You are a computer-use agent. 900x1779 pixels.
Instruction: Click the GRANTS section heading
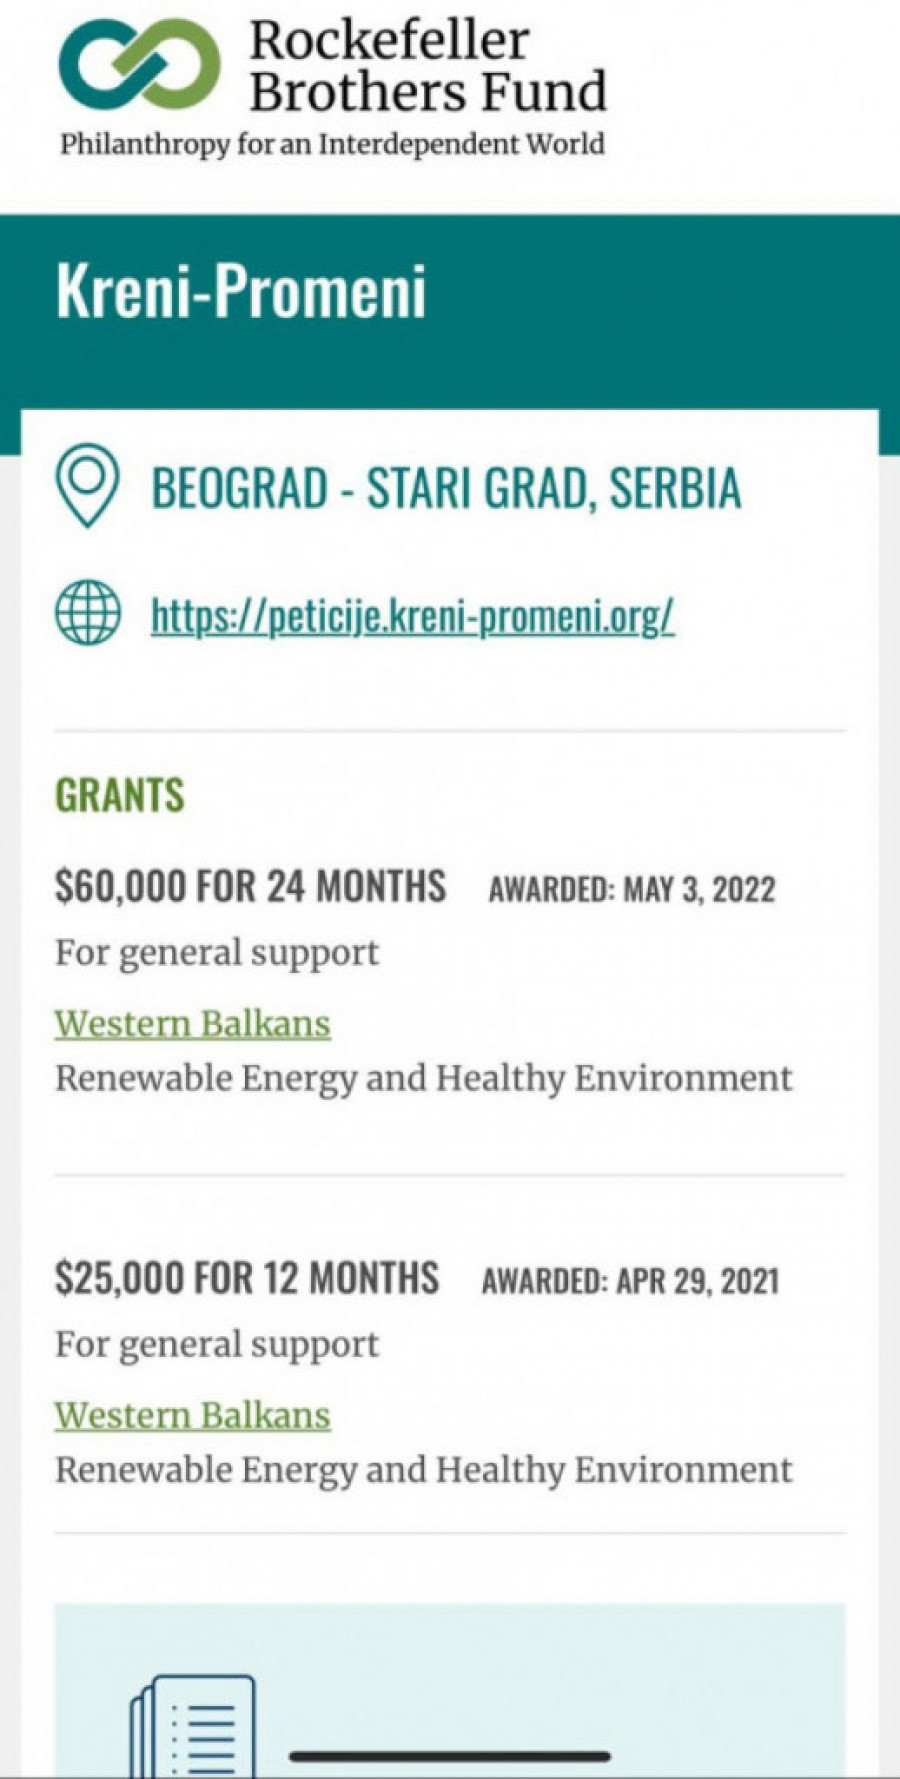[x=120, y=796]
